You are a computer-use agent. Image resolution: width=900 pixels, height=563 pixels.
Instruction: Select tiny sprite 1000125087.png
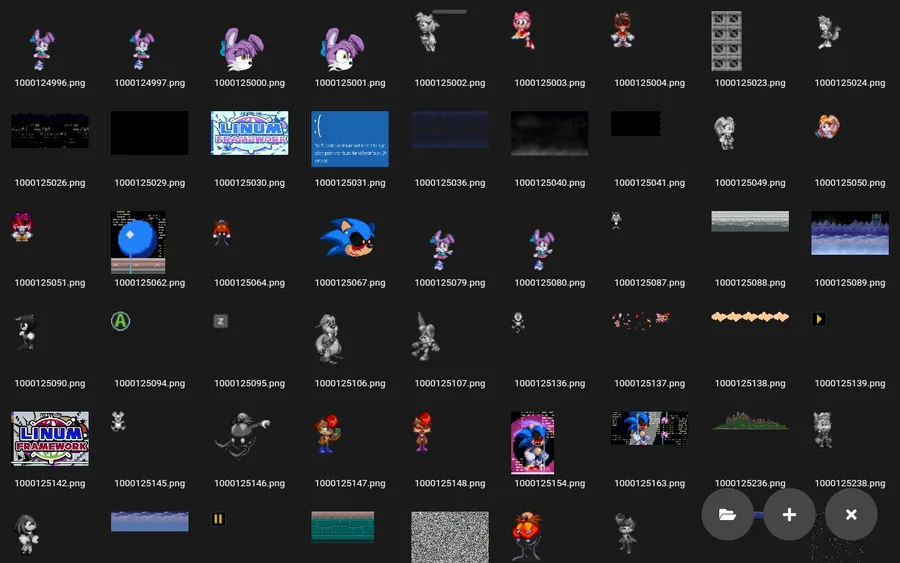(616, 220)
